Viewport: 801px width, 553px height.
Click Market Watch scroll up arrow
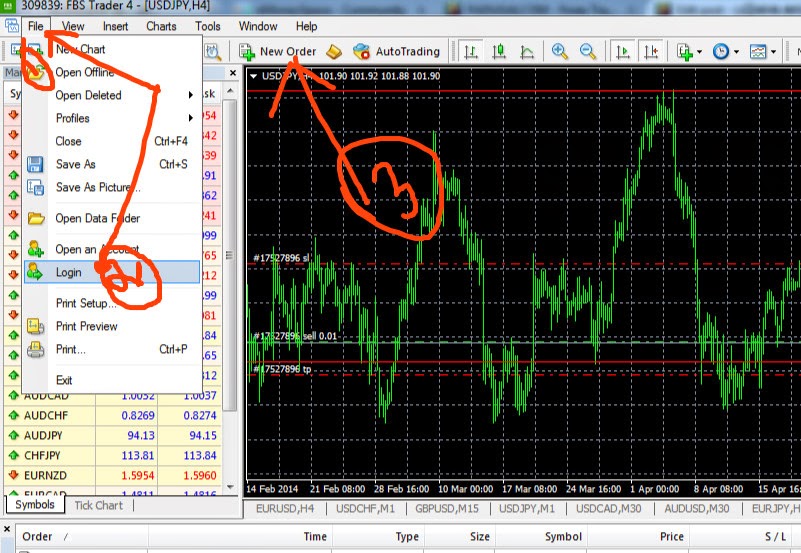click(x=230, y=91)
